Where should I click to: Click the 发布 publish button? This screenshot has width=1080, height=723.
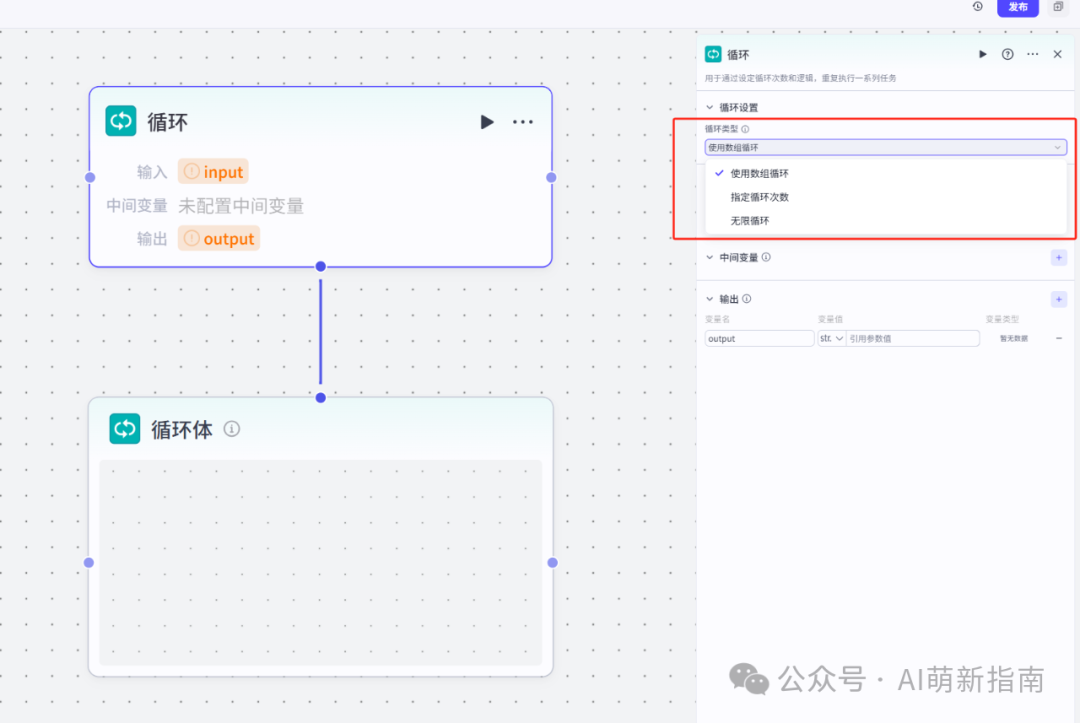click(x=1018, y=7)
